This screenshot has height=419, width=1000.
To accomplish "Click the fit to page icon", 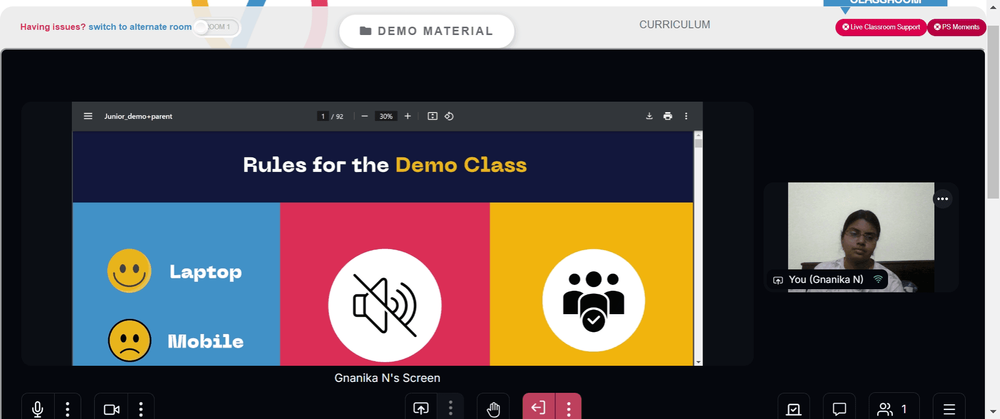I will (x=432, y=116).
